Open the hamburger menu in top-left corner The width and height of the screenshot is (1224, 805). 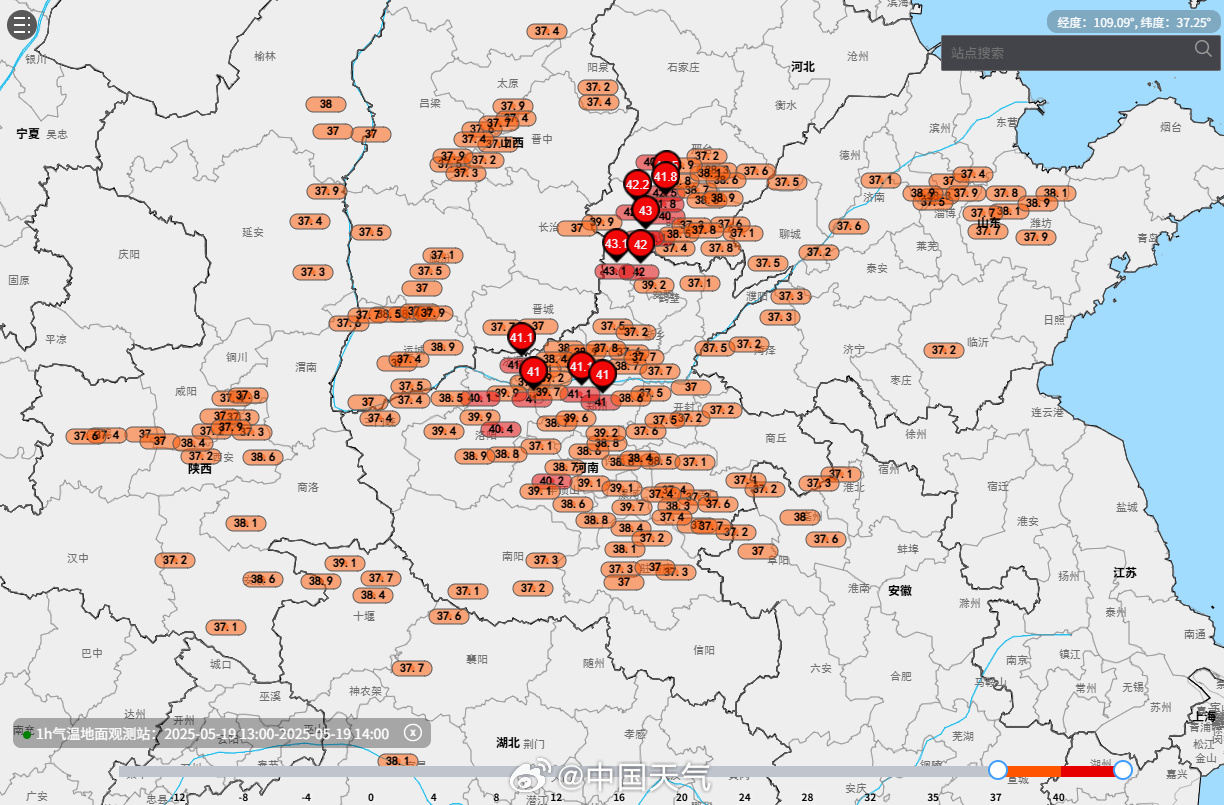[x=22, y=24]
